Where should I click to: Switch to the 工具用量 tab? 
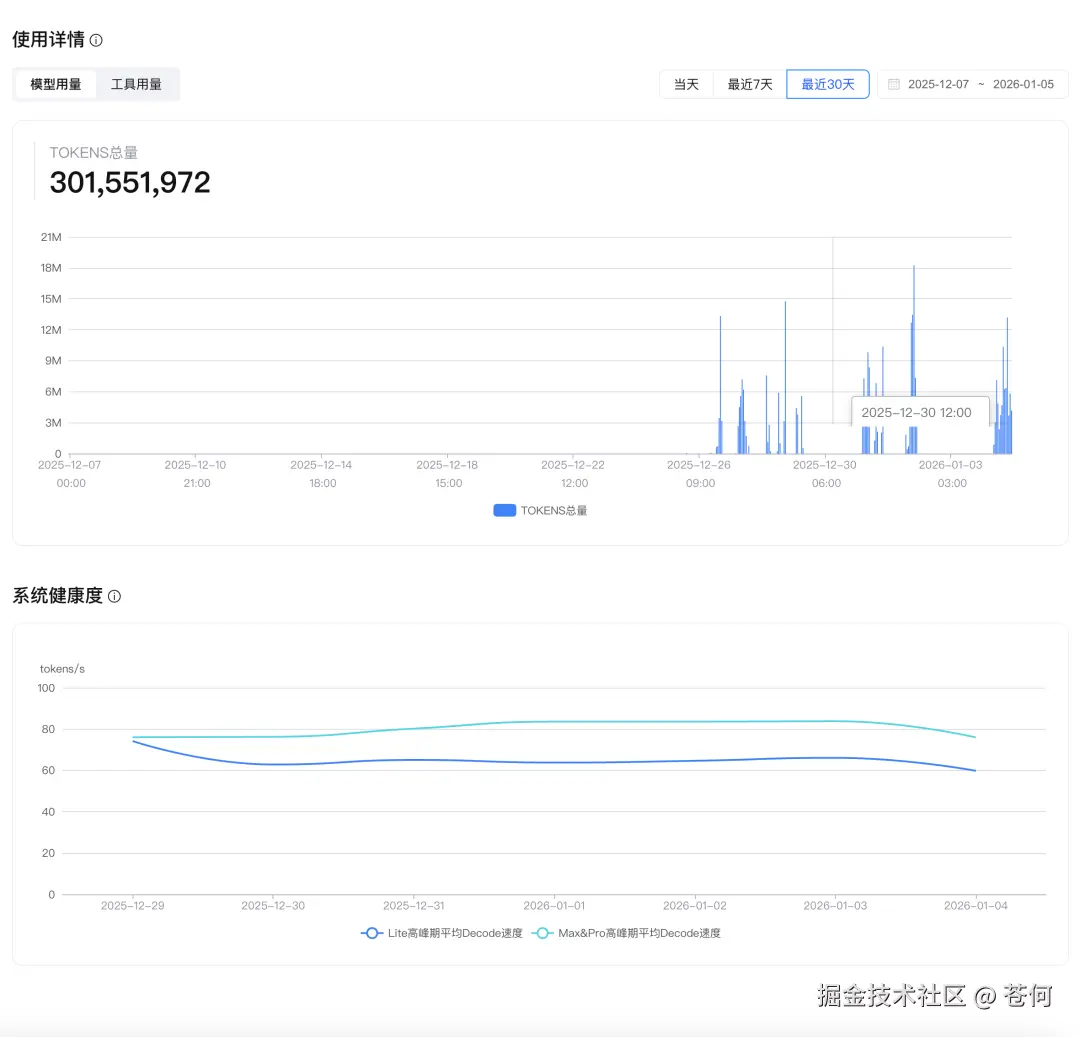tap(137, 84)
